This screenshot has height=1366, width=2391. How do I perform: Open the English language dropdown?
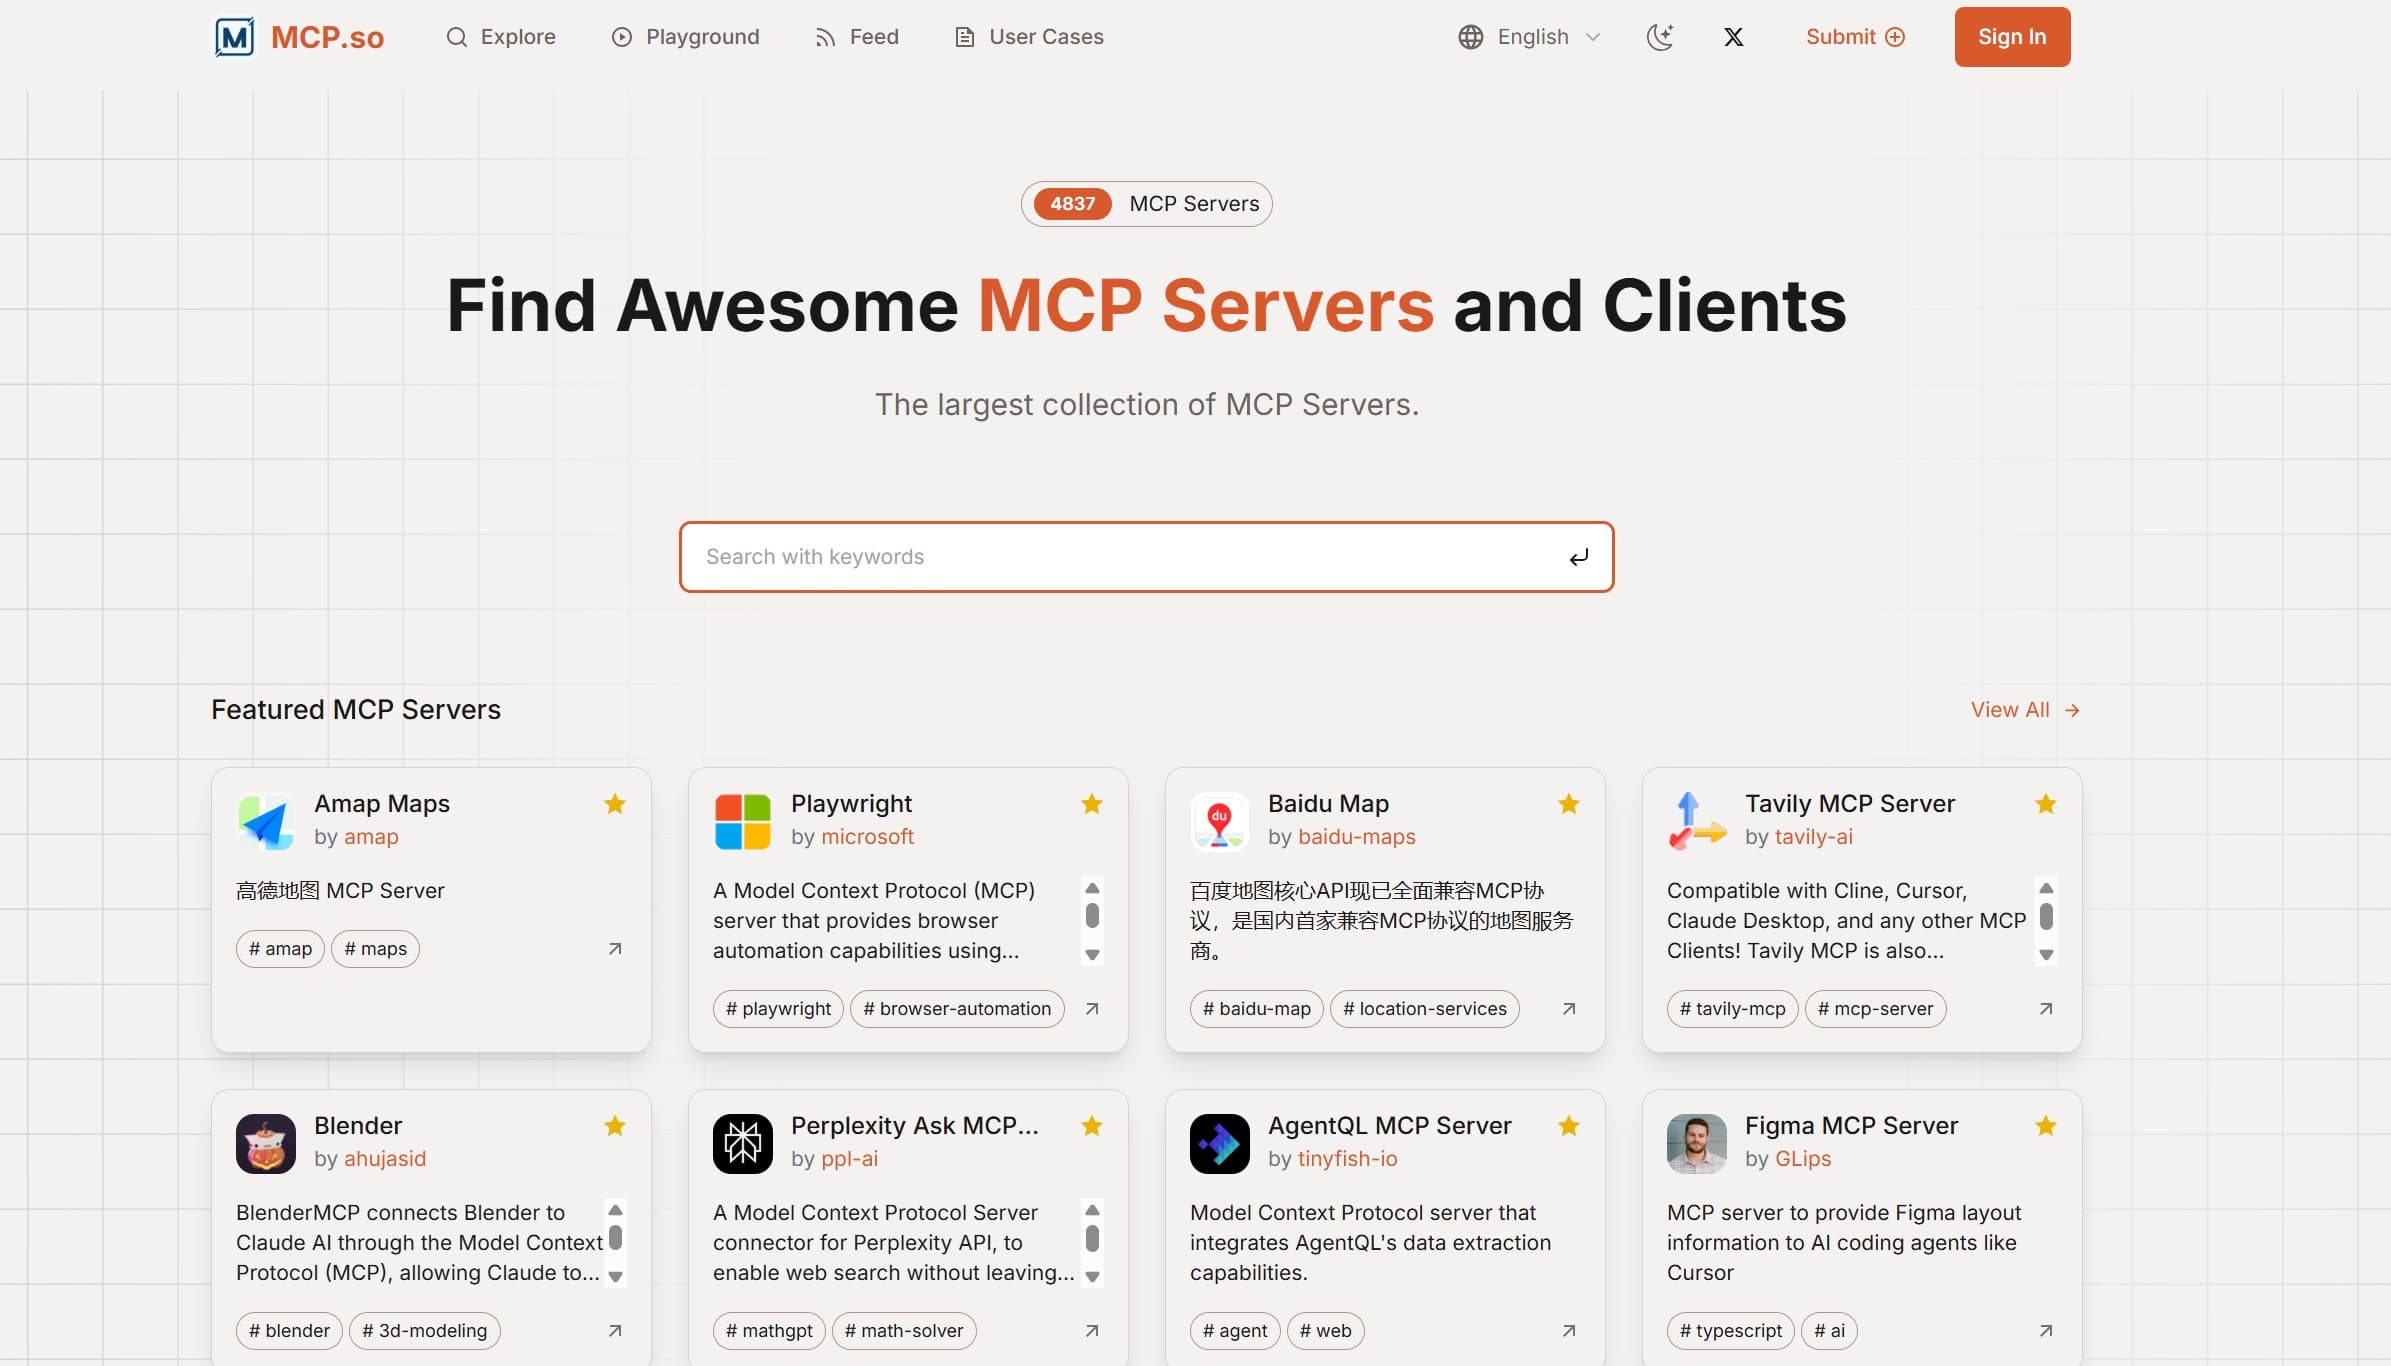(1530, 37)
